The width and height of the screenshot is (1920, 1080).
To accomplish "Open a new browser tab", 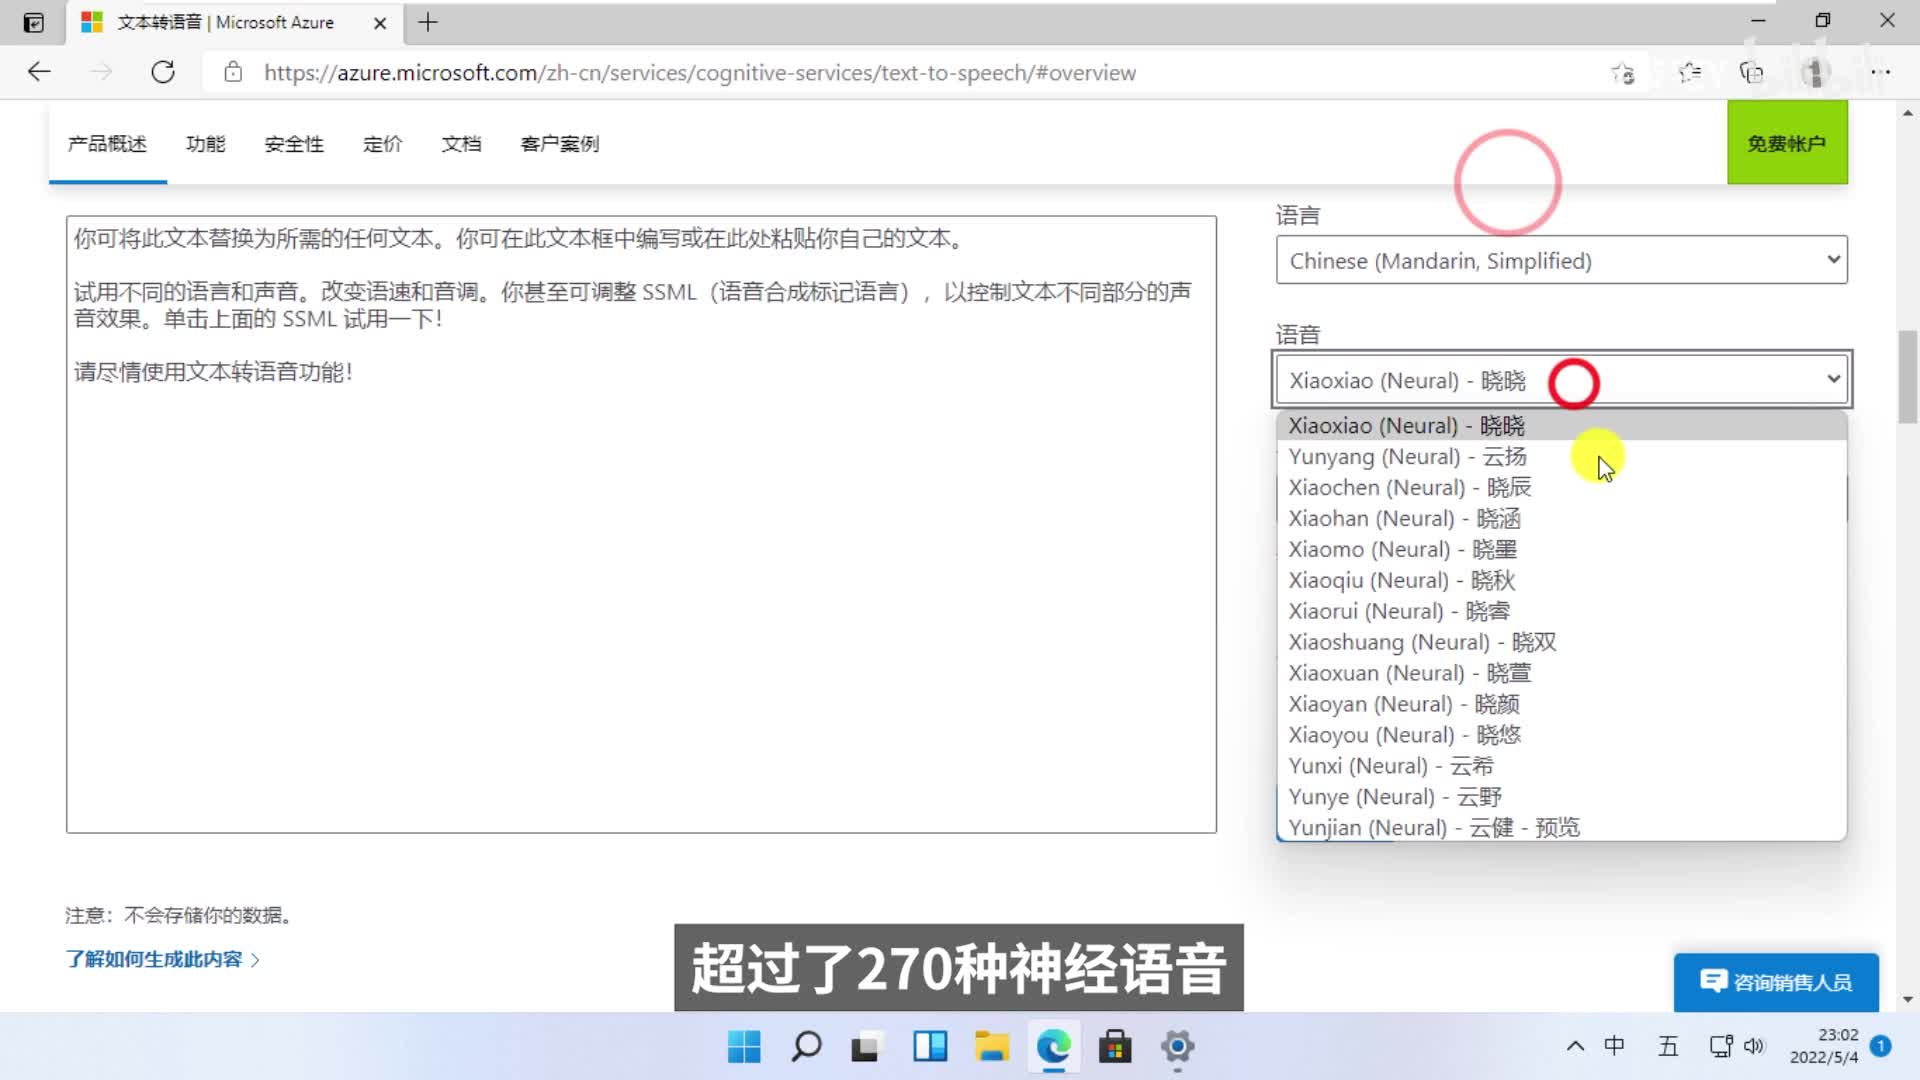I will tap(428, 22).
